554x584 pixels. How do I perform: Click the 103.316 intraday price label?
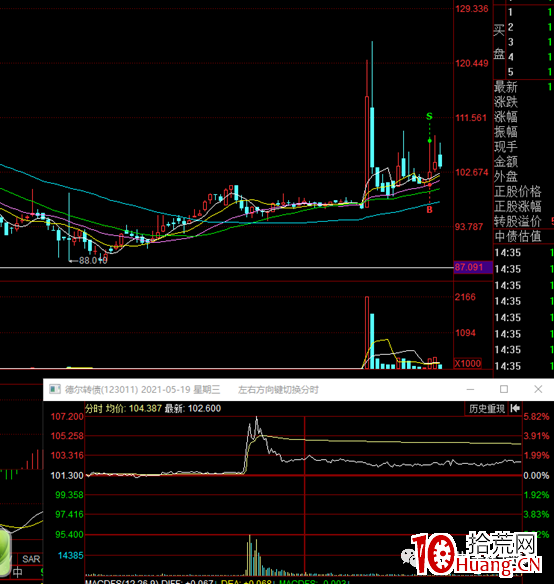[67, 455]
